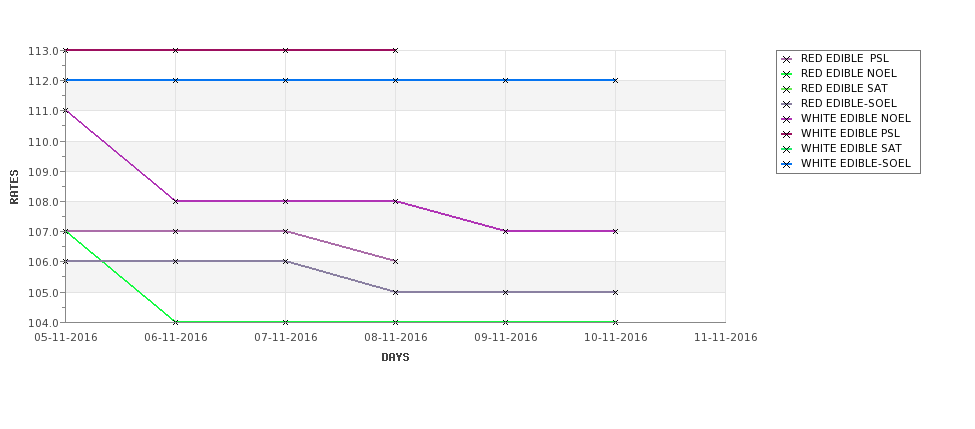This screenshot has width=975, height=429.
Task: Click the WHITE EDIBLE-SOEL legend marker
Action: [787, 164]
